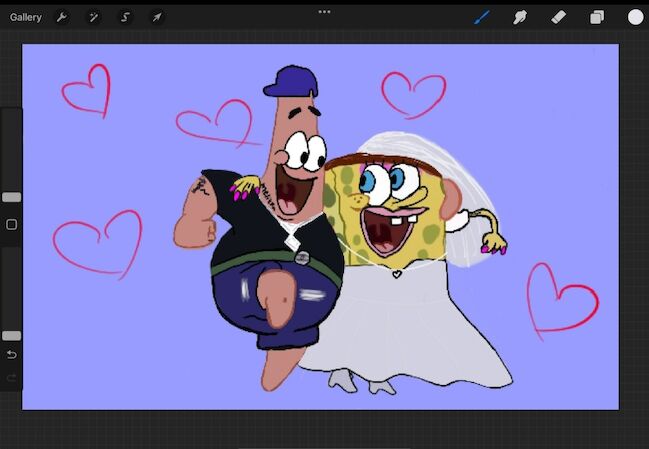Open the Adjustments magic wand menu
The image size is (649, 449).
point(94,17)
